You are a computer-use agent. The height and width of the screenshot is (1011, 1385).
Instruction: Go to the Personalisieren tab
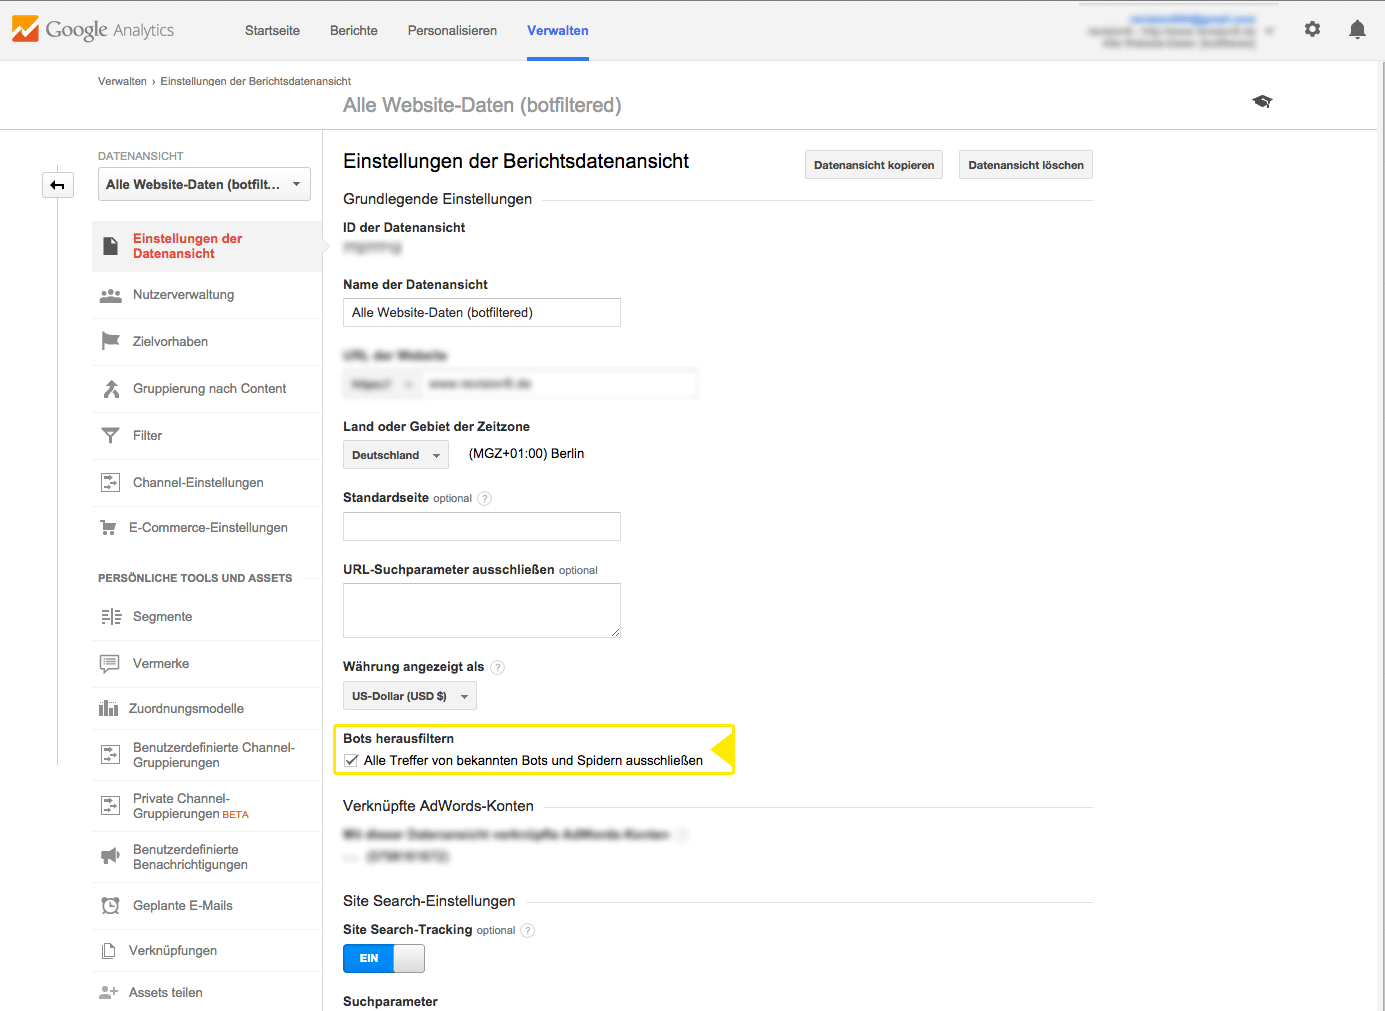click(x=452, y=31)
